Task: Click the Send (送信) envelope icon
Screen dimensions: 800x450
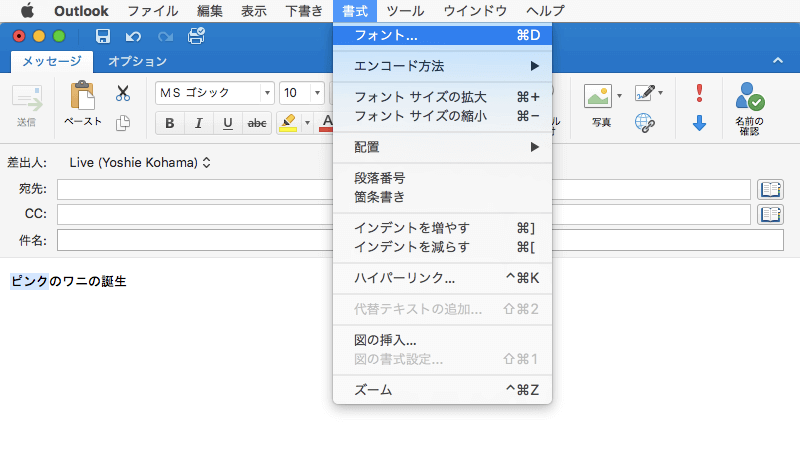Action: [x=27, y=98]
